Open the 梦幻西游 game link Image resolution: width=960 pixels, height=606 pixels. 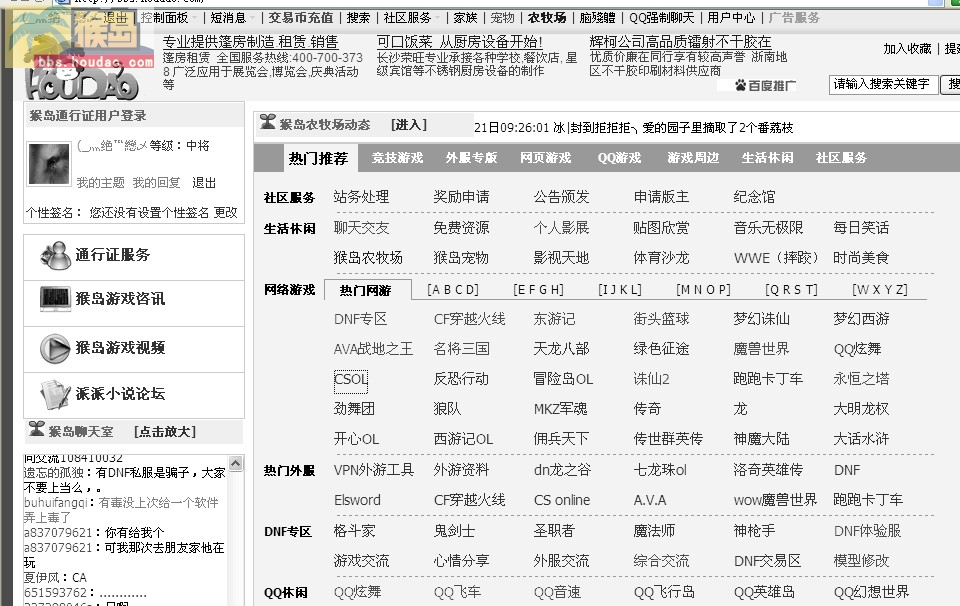[x=861, y=320]
